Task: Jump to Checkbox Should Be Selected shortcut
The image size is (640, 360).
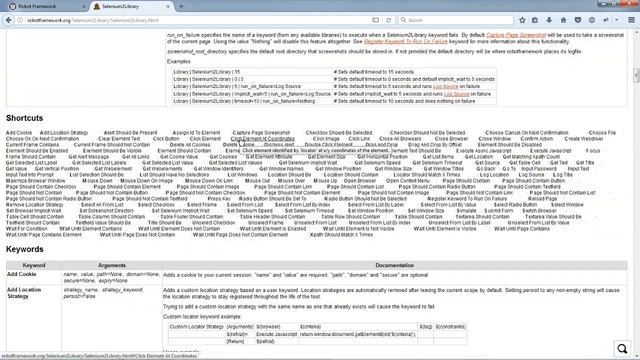Action: point(339,133)
